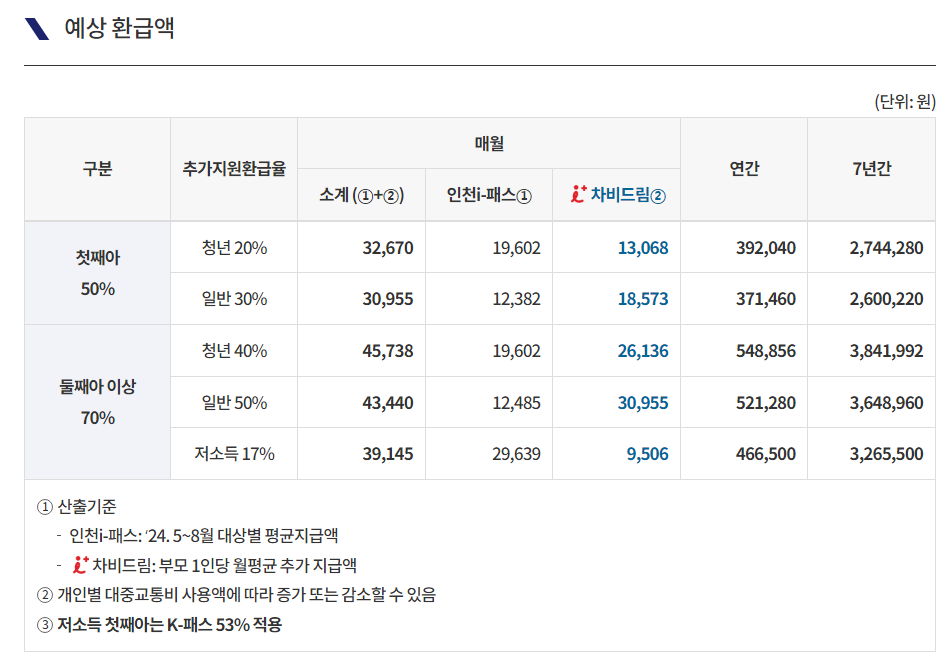Image resolution: width=943 pixels, height=659 pixels.
Task: Click the 구분 header cell
Action: tap(97, 169)
